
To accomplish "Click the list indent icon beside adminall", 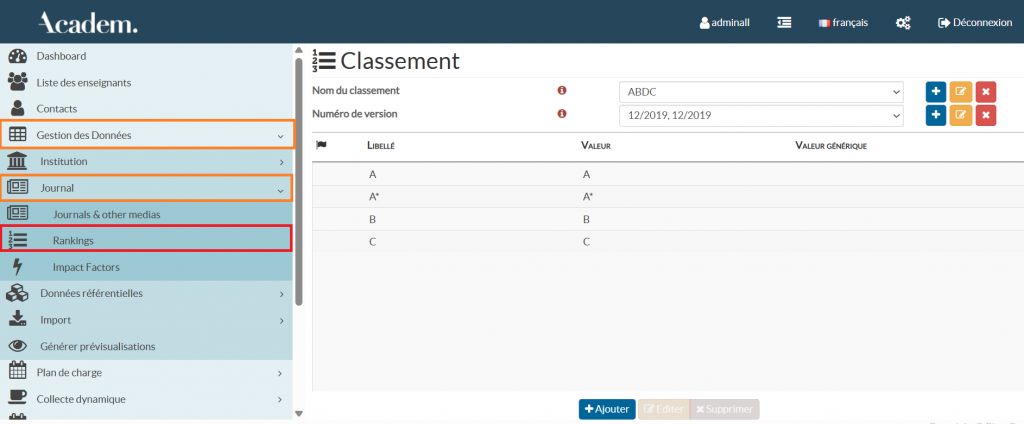I will tap(785, 23).
